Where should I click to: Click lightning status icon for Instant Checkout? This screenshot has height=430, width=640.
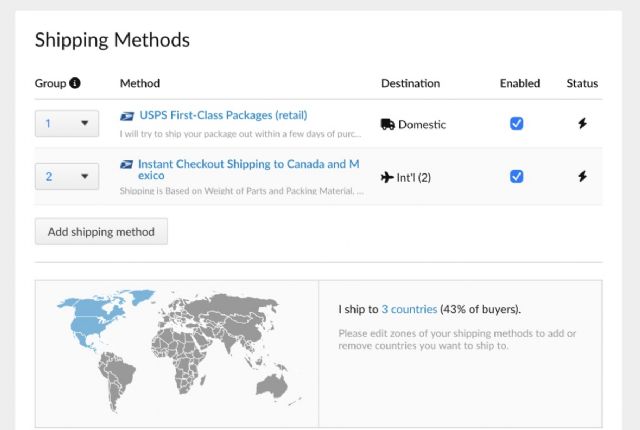click(x=583, y=177)
